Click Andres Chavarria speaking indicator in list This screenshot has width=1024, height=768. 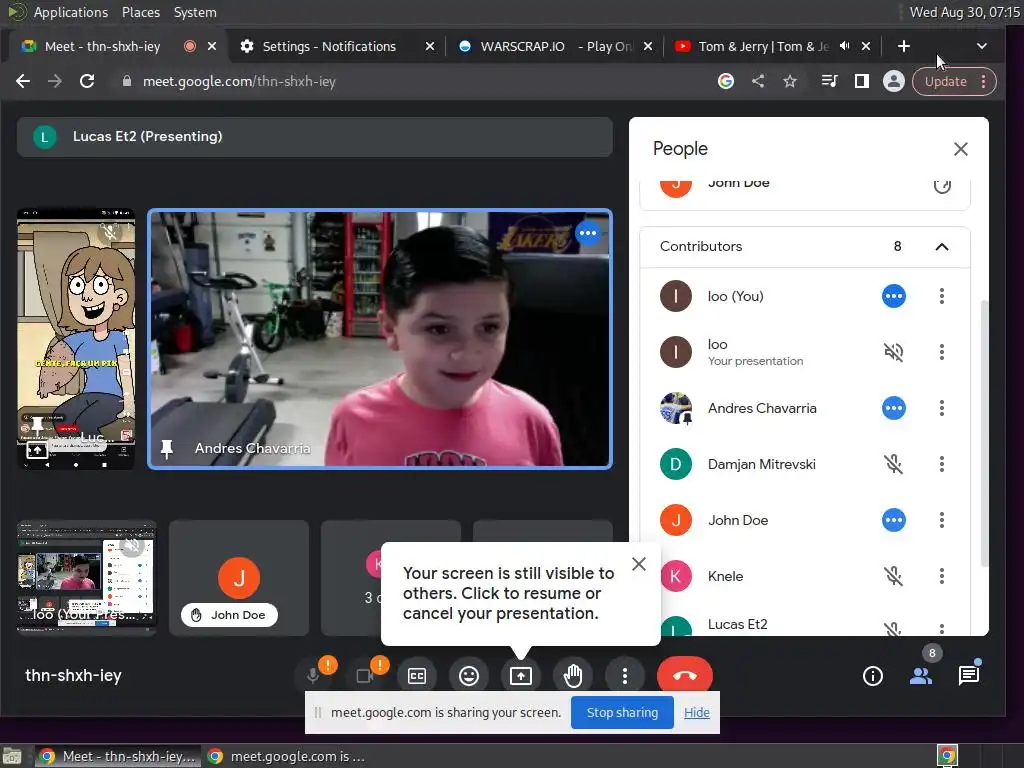click(x=893, y=408)
